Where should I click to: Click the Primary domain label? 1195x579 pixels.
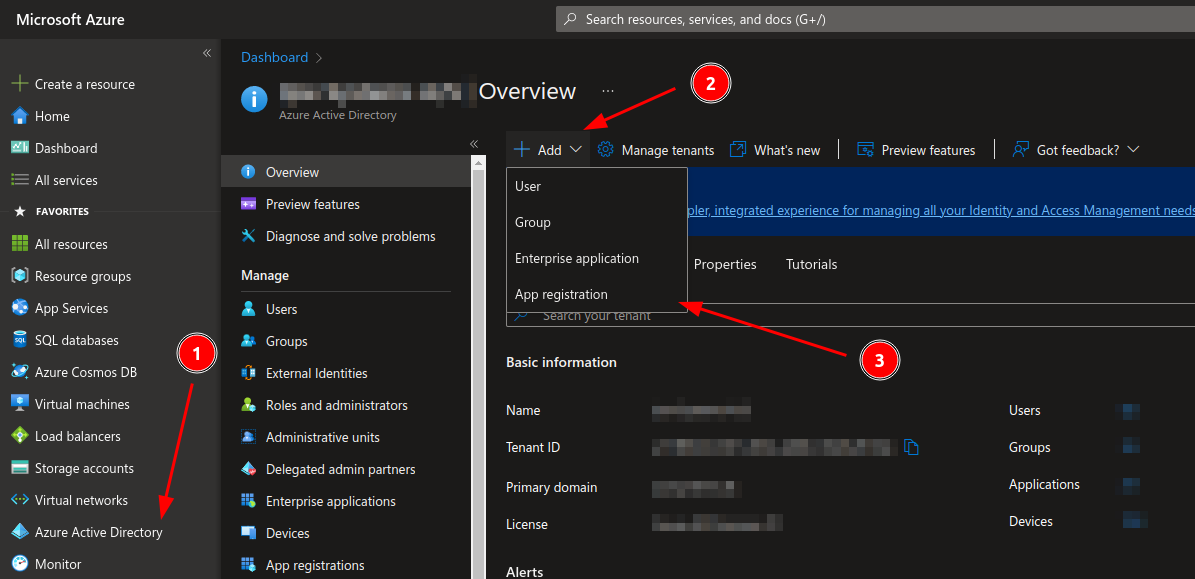[552, 488]
